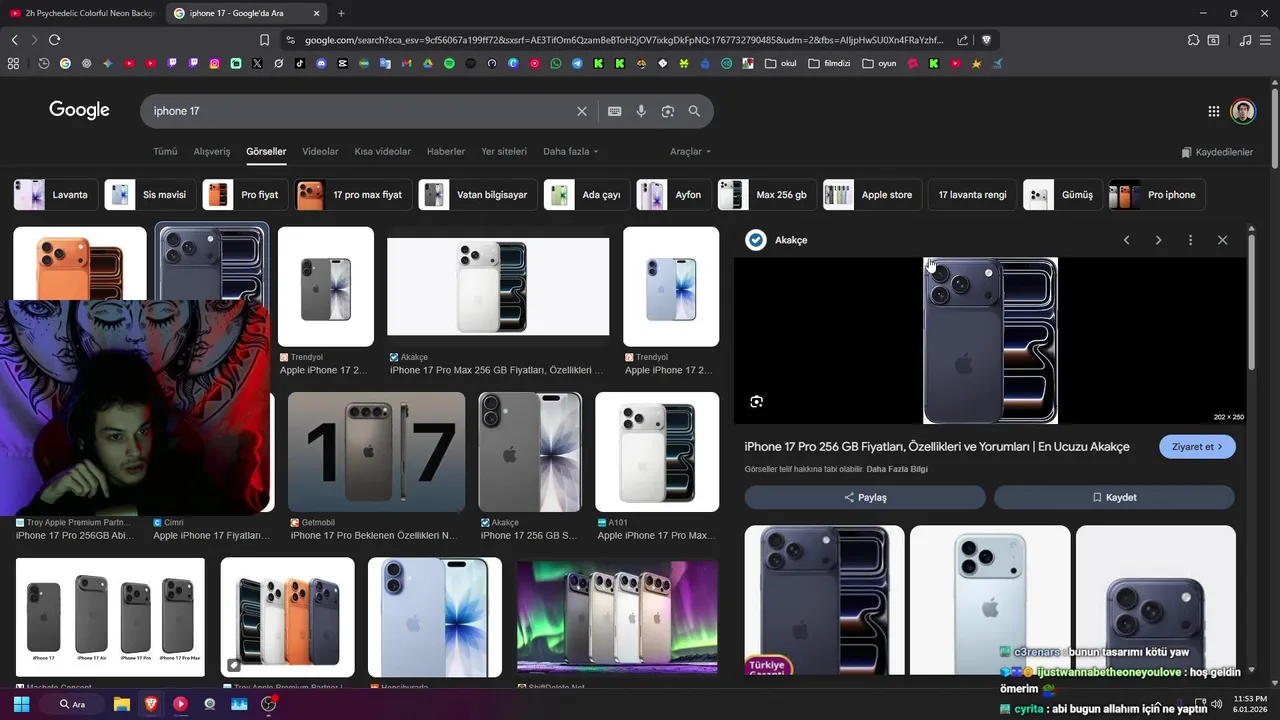The image size is (1280, 720).
Task: Switch to the 'Haberler' tab
Action: 446,151
